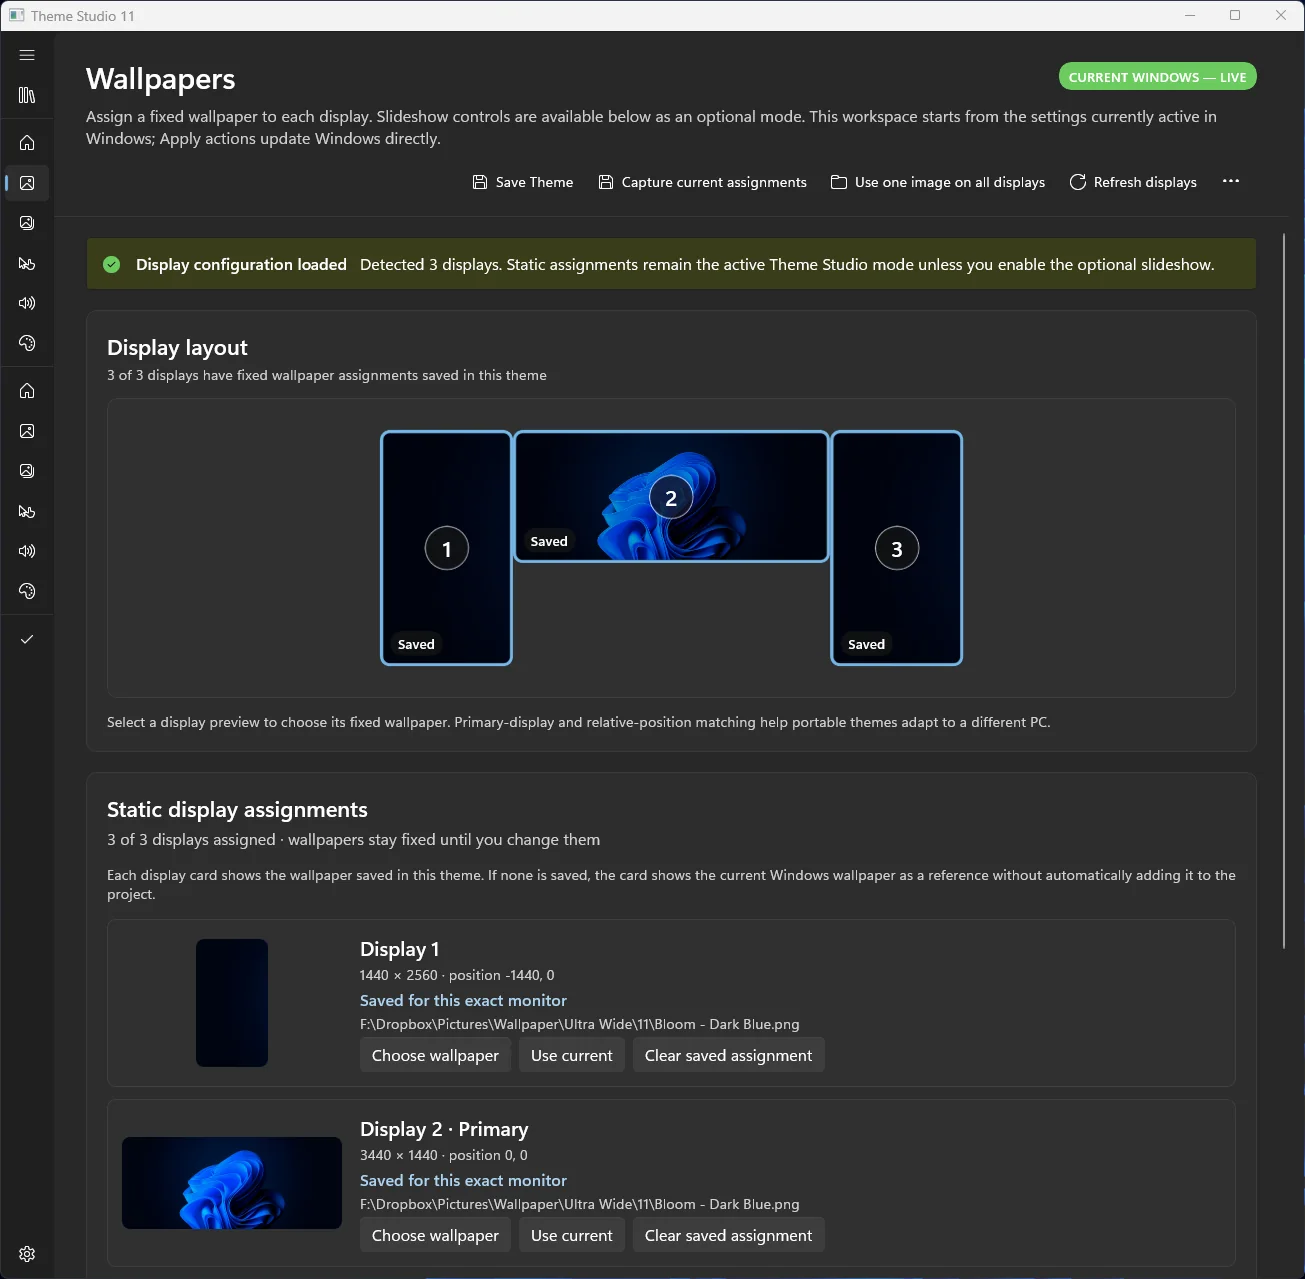The height and width of the screenshot is (1279, 1305).
Task: Select the highlighted Wallpapers sidebar icon
Action: (27, 183)
